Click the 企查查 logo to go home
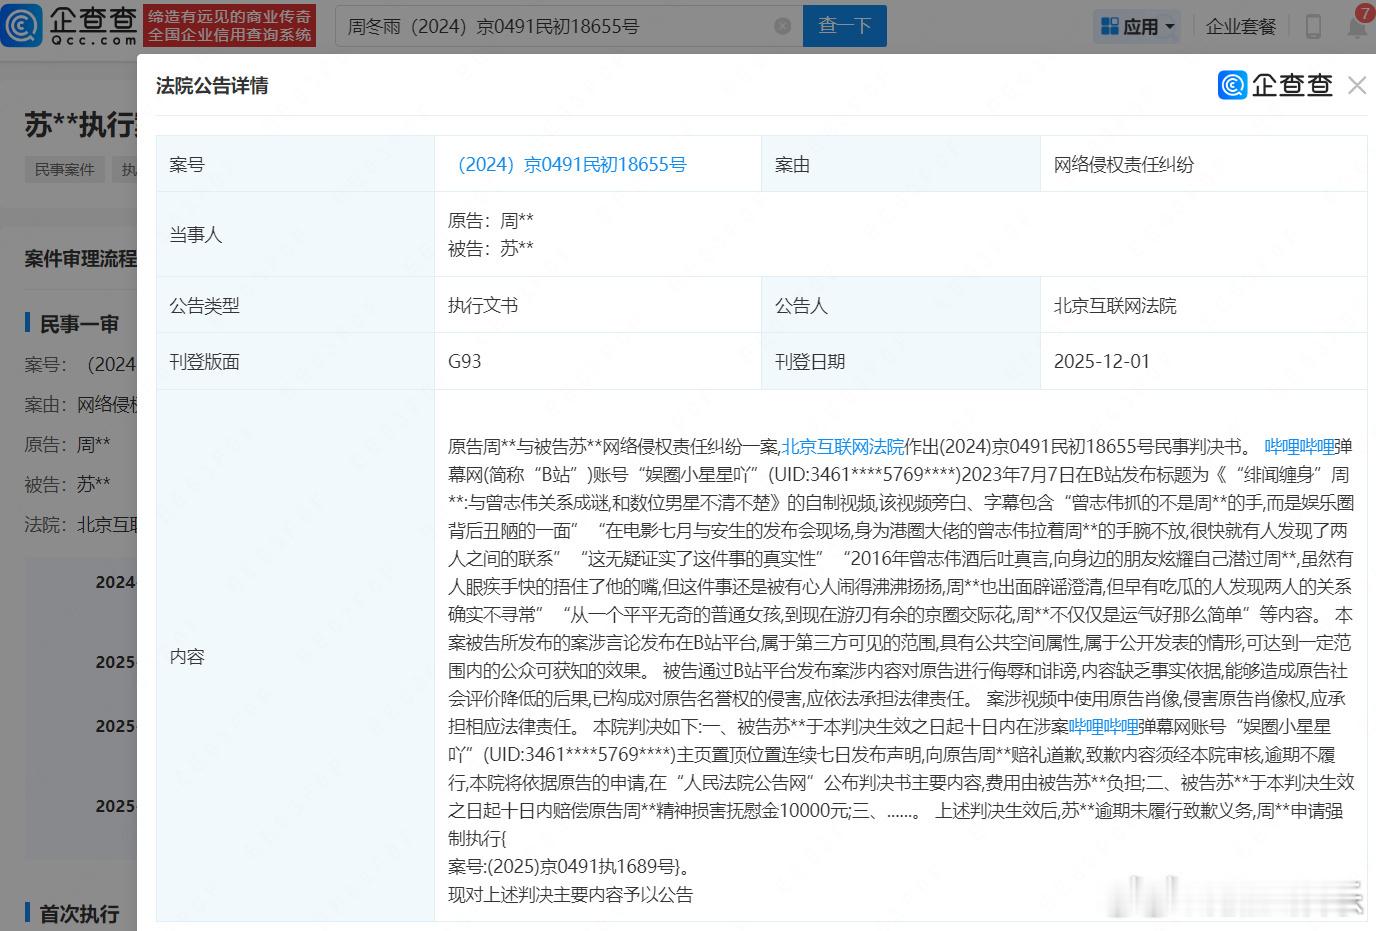The height and width of the screenshot is (931, 1376). pyautogui.click(x=70, y=27)
